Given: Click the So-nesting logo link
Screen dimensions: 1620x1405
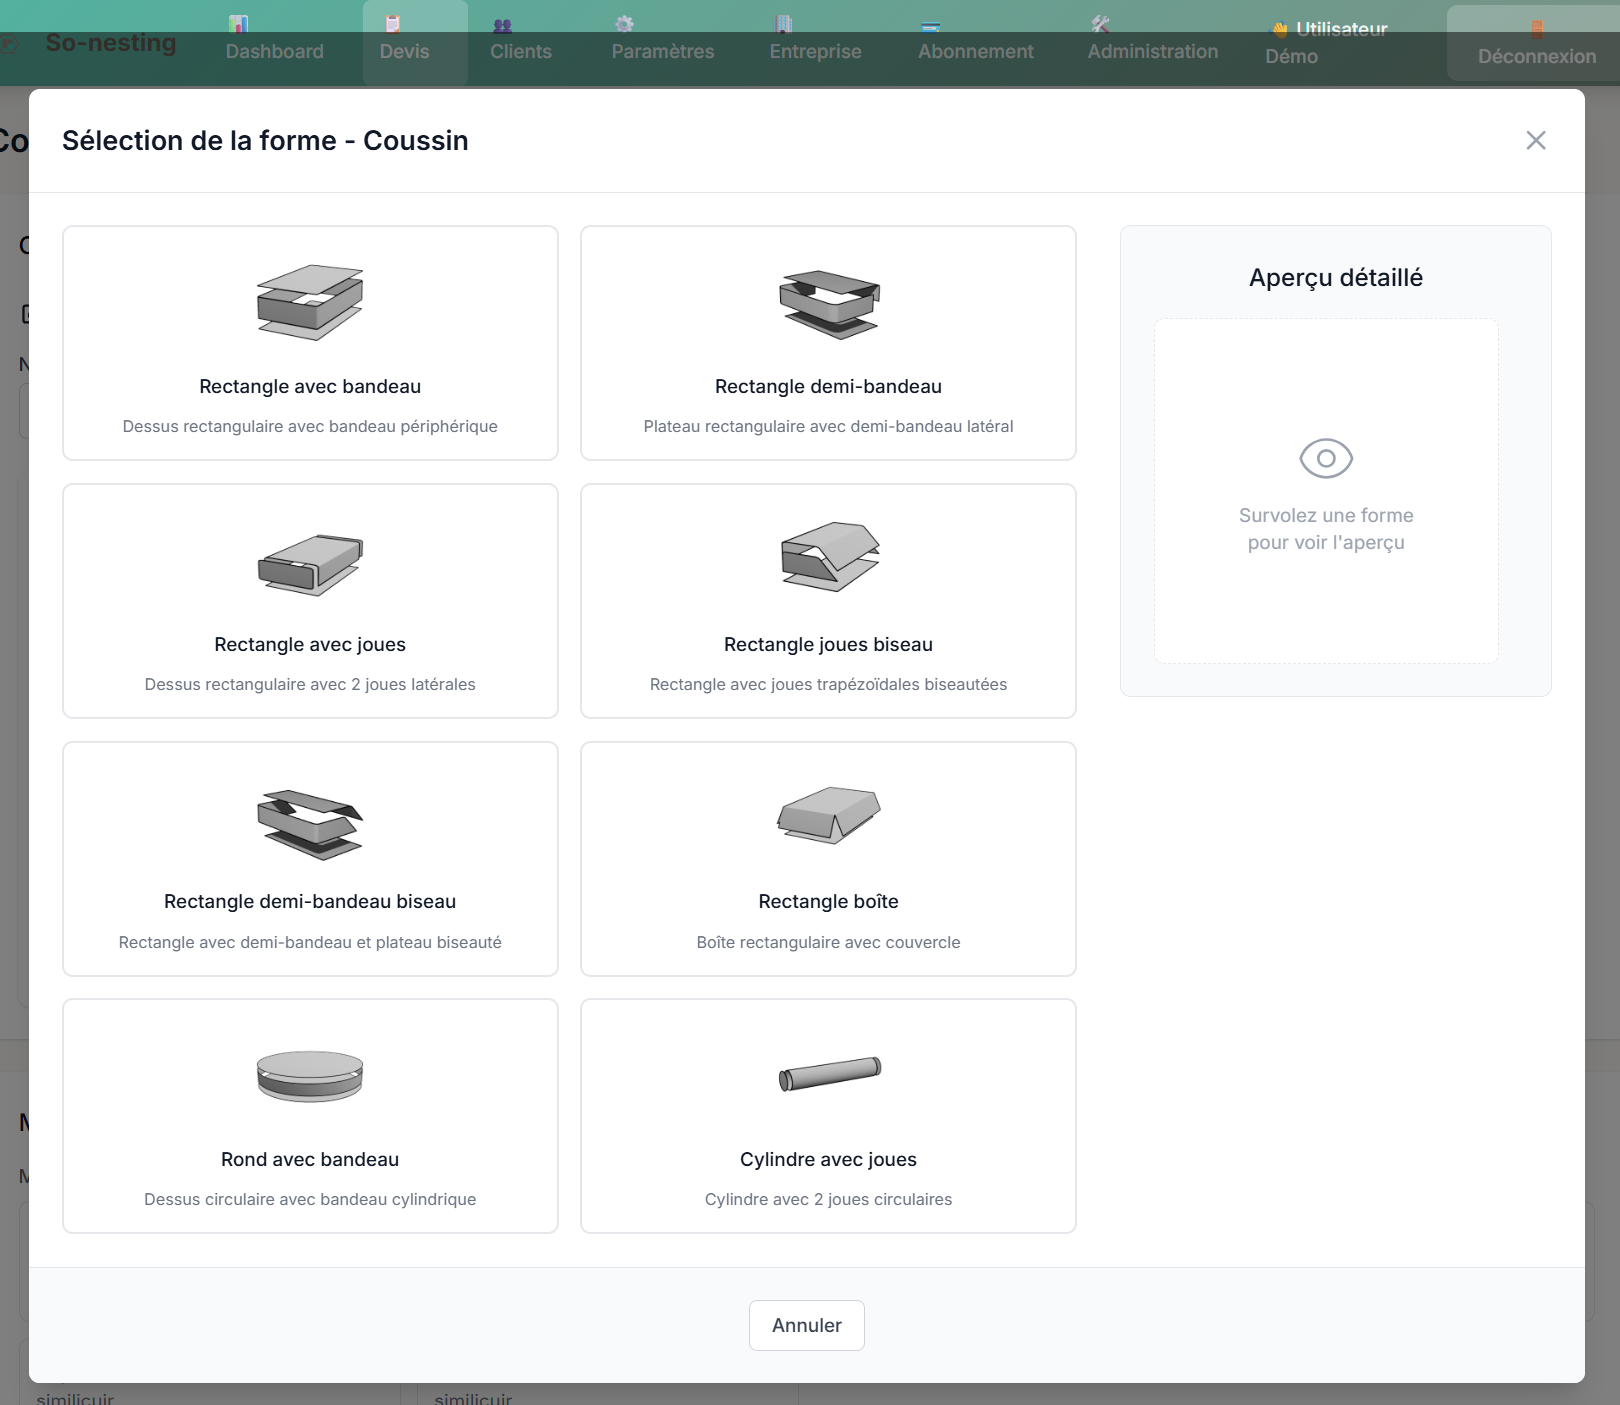Looking at the screenshot, I should [110, 43].
